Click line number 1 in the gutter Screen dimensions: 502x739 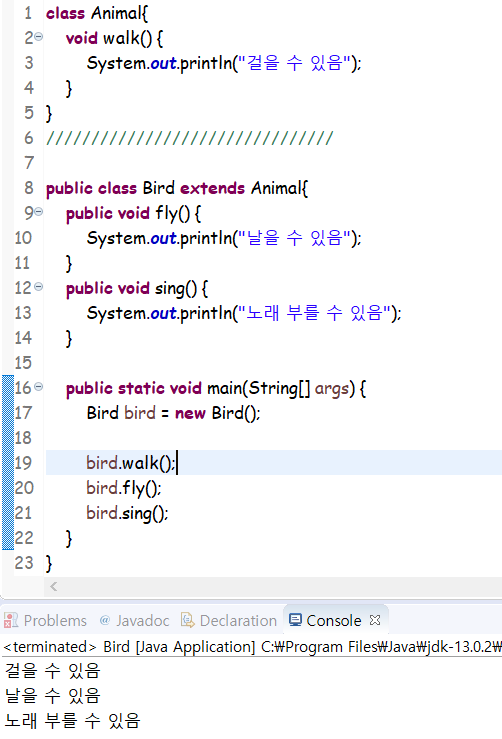(28, 13)
